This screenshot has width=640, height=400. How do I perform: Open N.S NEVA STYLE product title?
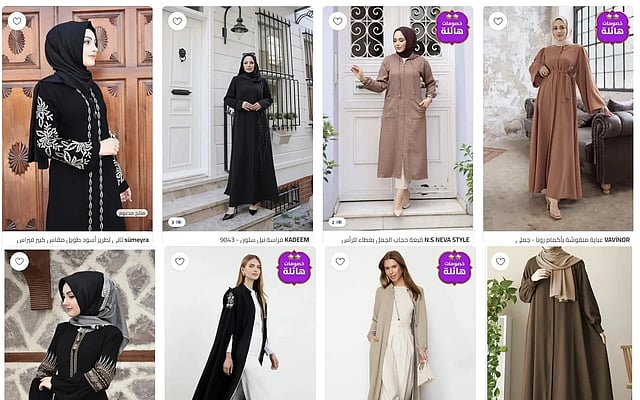[x=405, y=240]
